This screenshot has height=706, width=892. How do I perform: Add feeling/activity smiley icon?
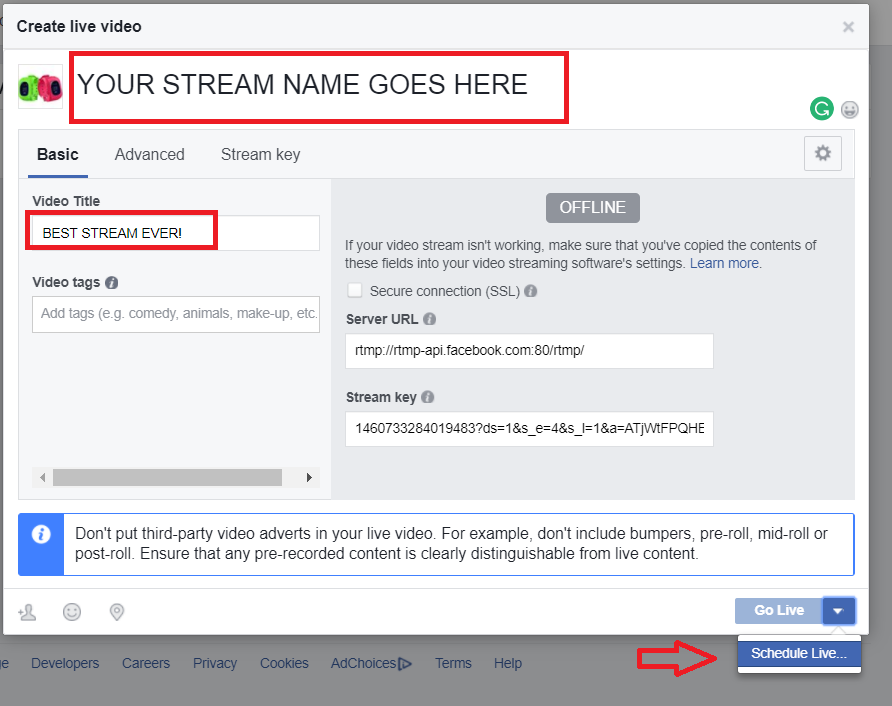pyautogui.click(x=72, y=612)
